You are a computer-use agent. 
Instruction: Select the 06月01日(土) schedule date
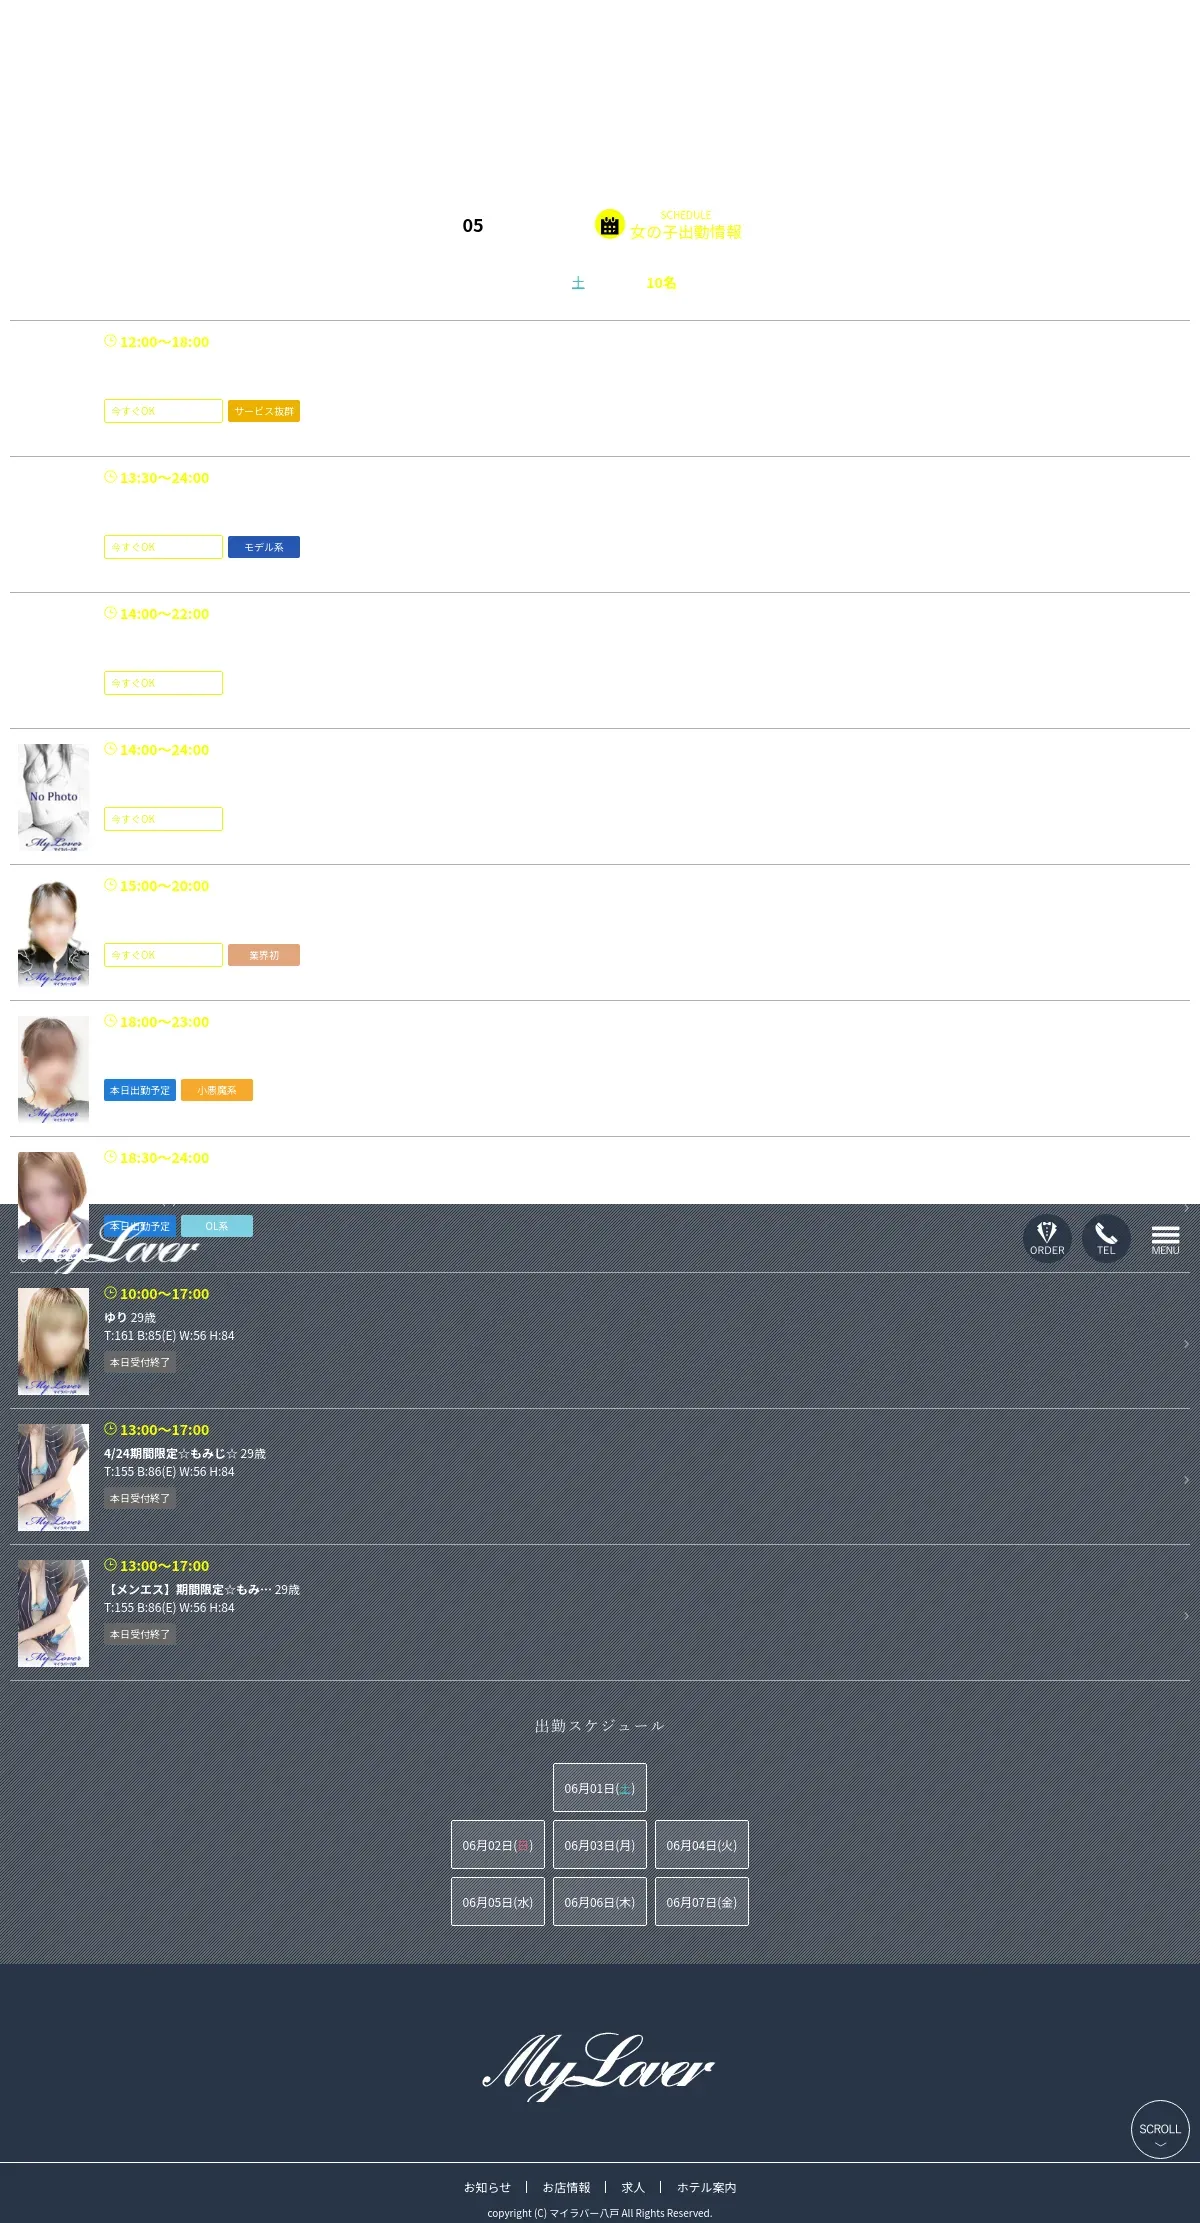coord(600,1787)
